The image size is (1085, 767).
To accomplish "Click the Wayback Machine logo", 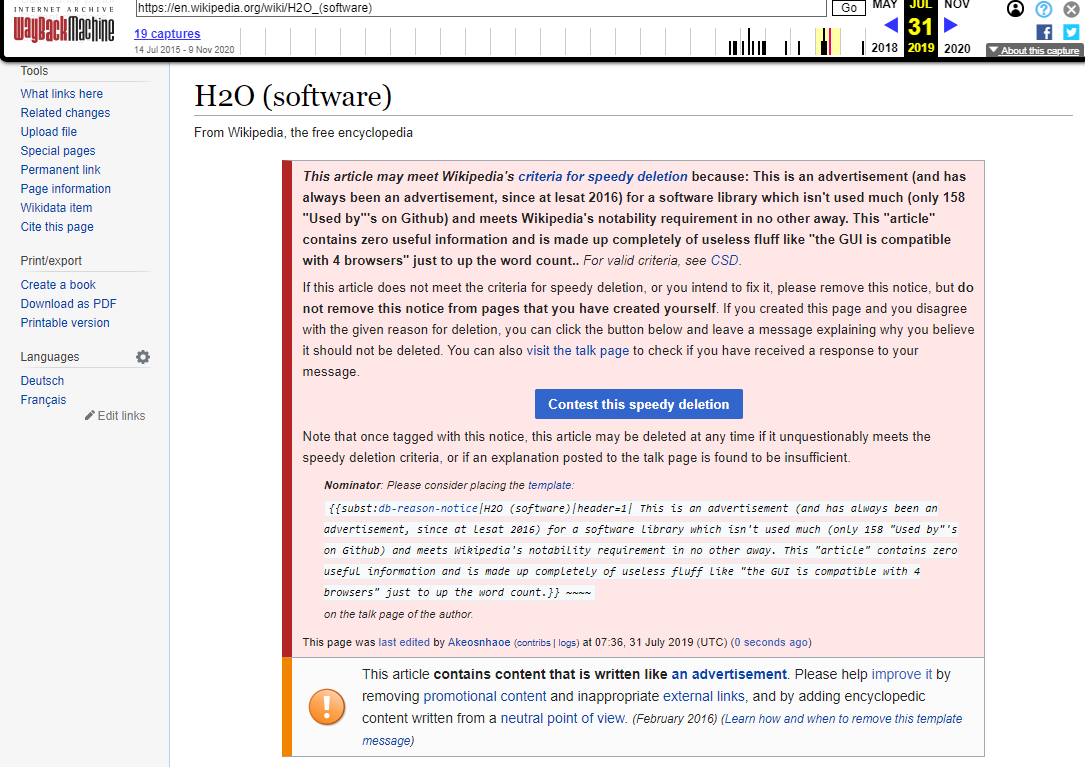I will point(64,24).
